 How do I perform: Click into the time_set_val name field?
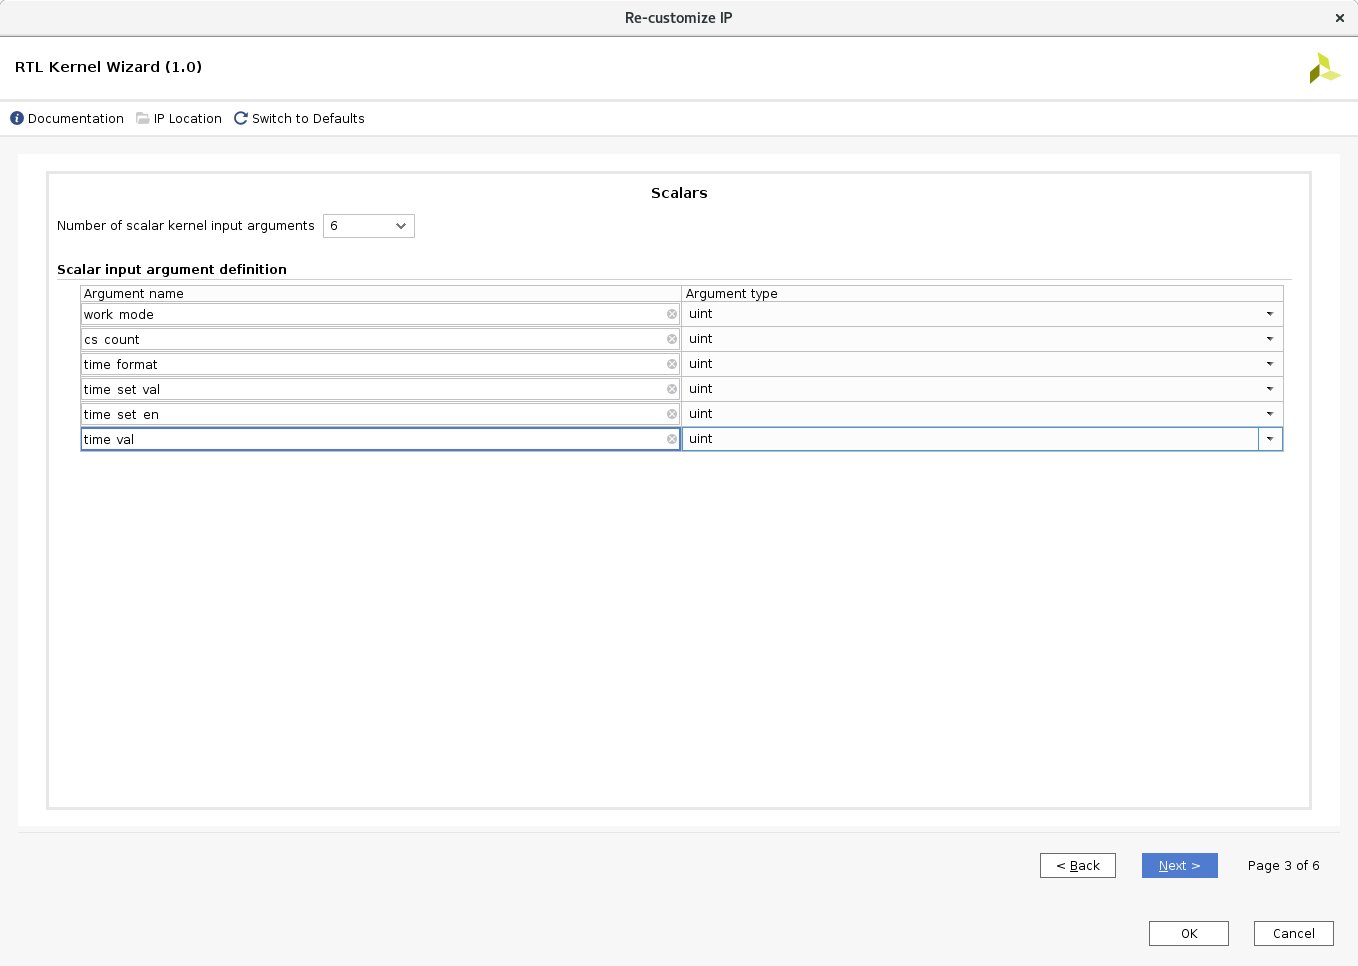370,389
